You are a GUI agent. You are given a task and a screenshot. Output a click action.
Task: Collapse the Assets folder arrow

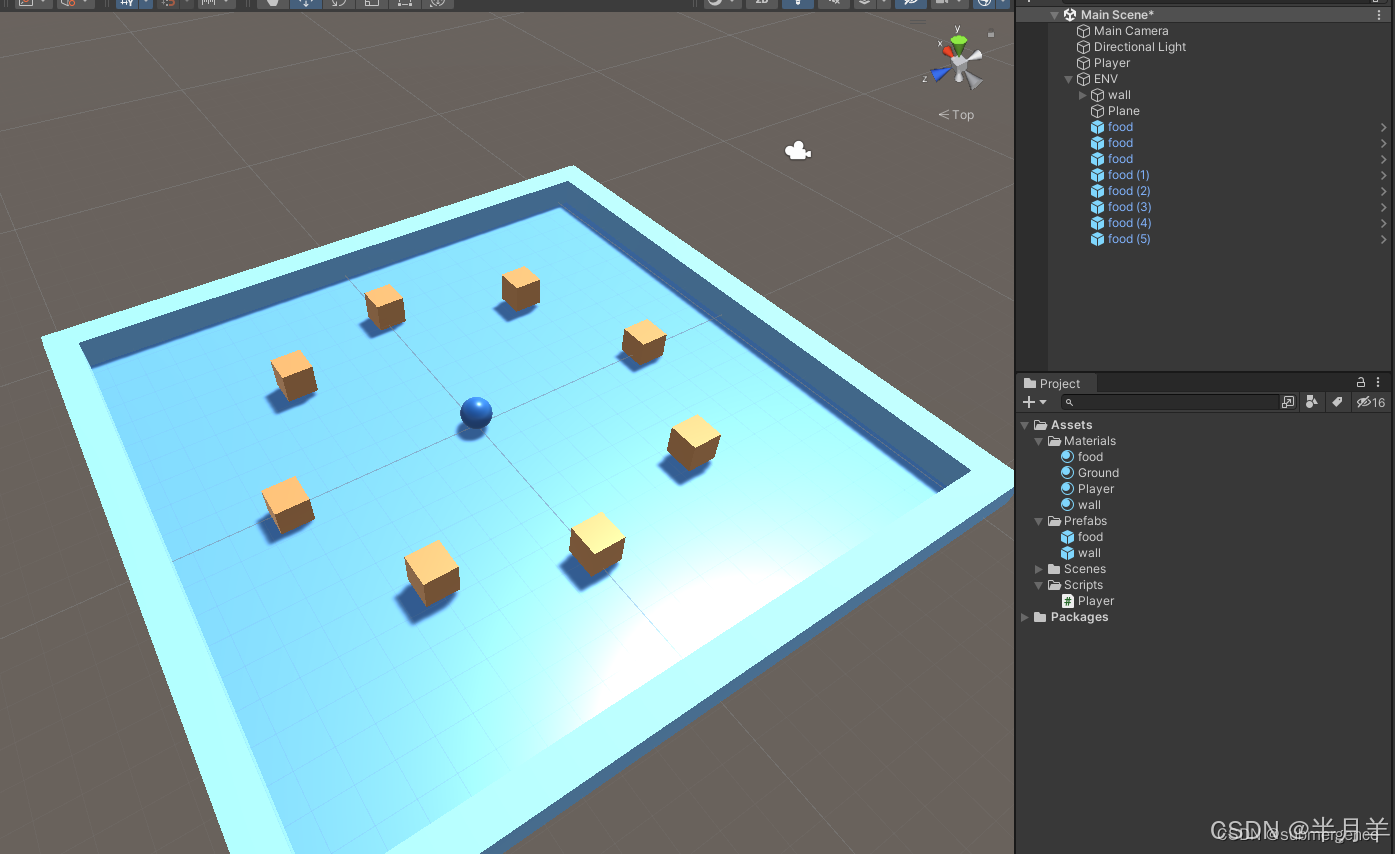pos(1025,425)
